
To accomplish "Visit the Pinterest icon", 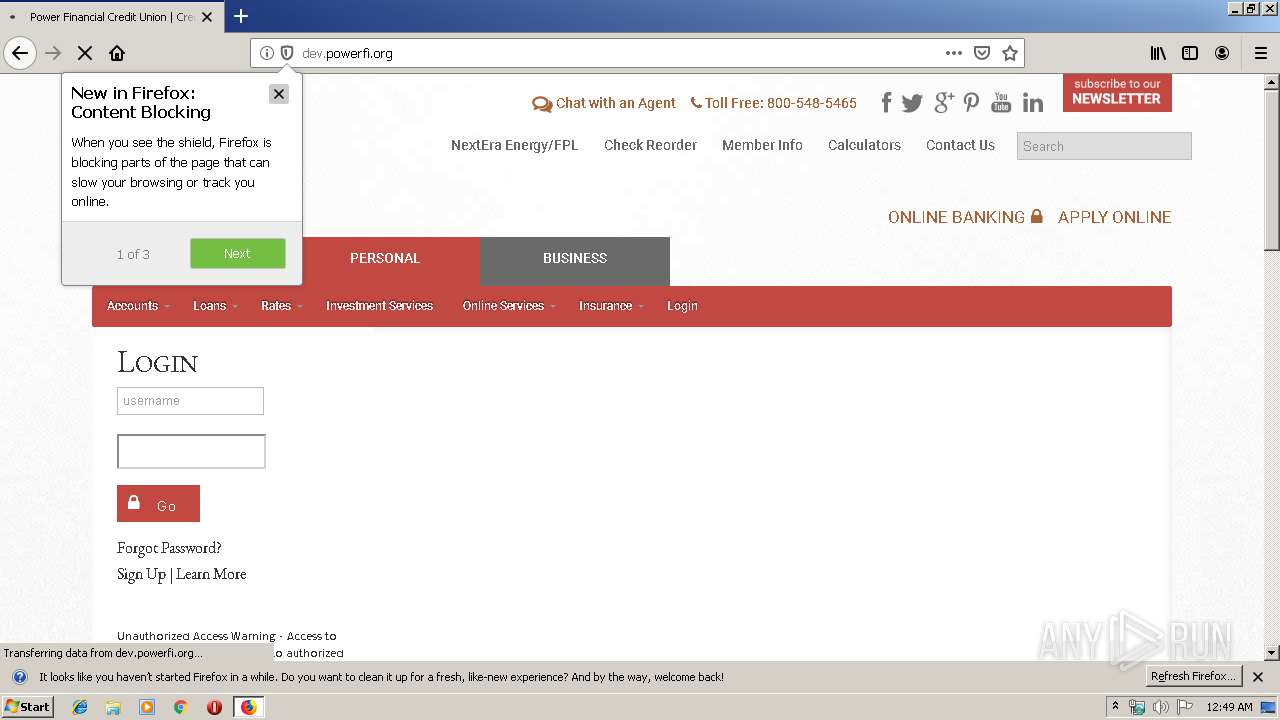I will point(971,102).
